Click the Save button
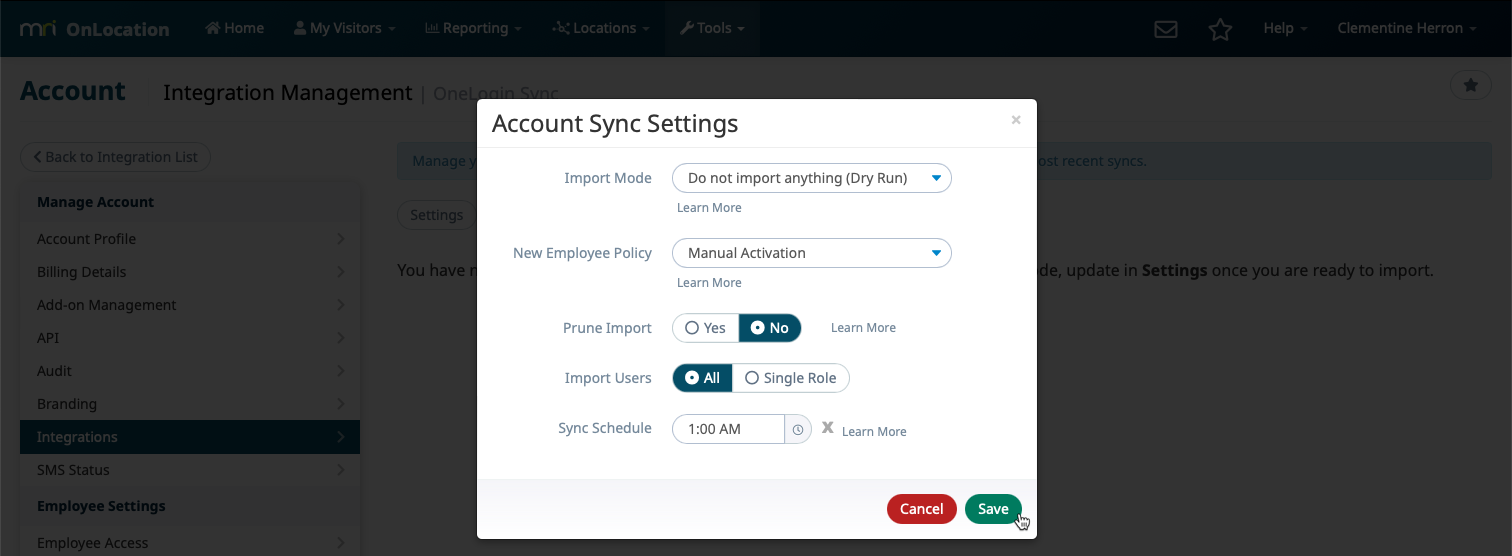The width and height of the screenshot is (1512, 556). pyautogui.click(x=993, y=509)
